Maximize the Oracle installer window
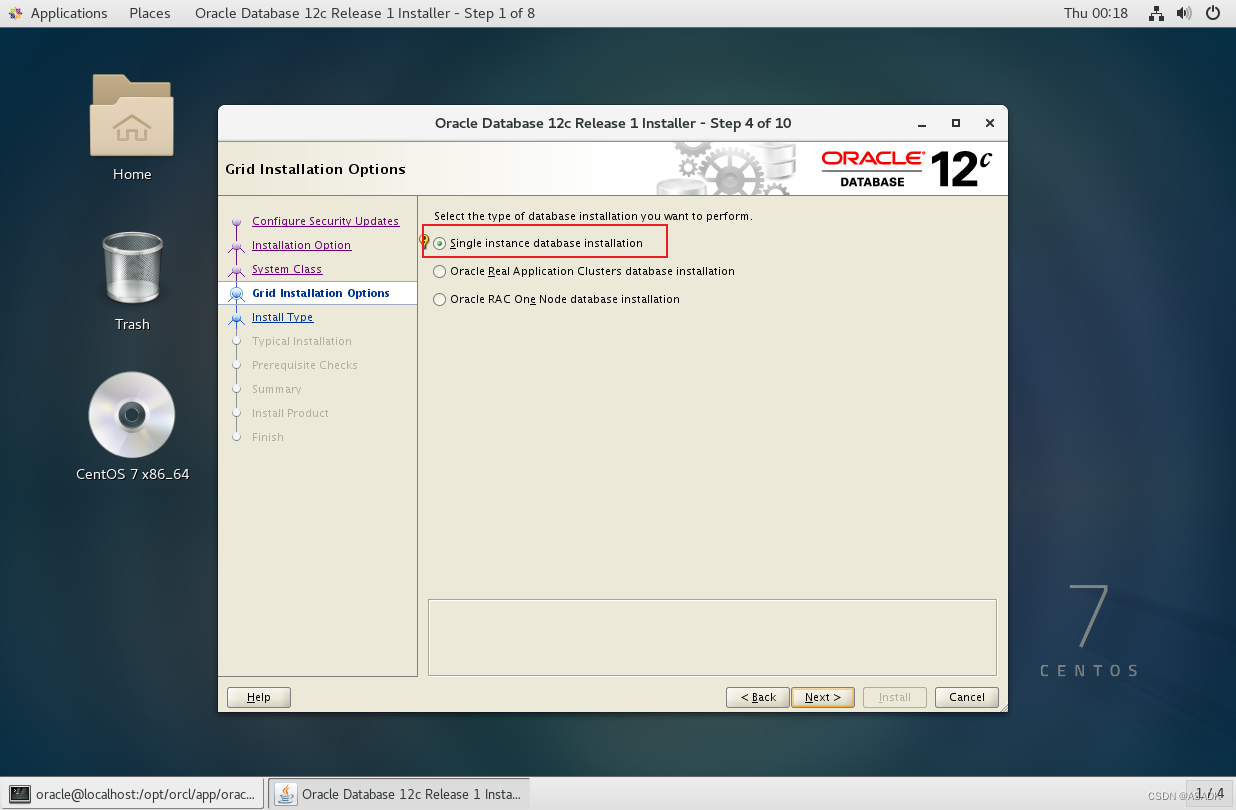 click(x=956, y=123)
